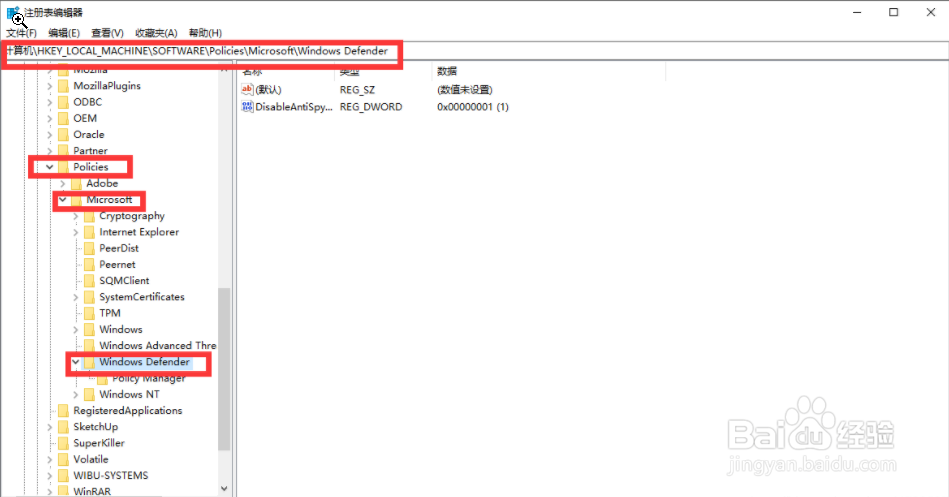Expand the ODBC key
This screenshot has height=497, width=949.
tap(50, 102)
